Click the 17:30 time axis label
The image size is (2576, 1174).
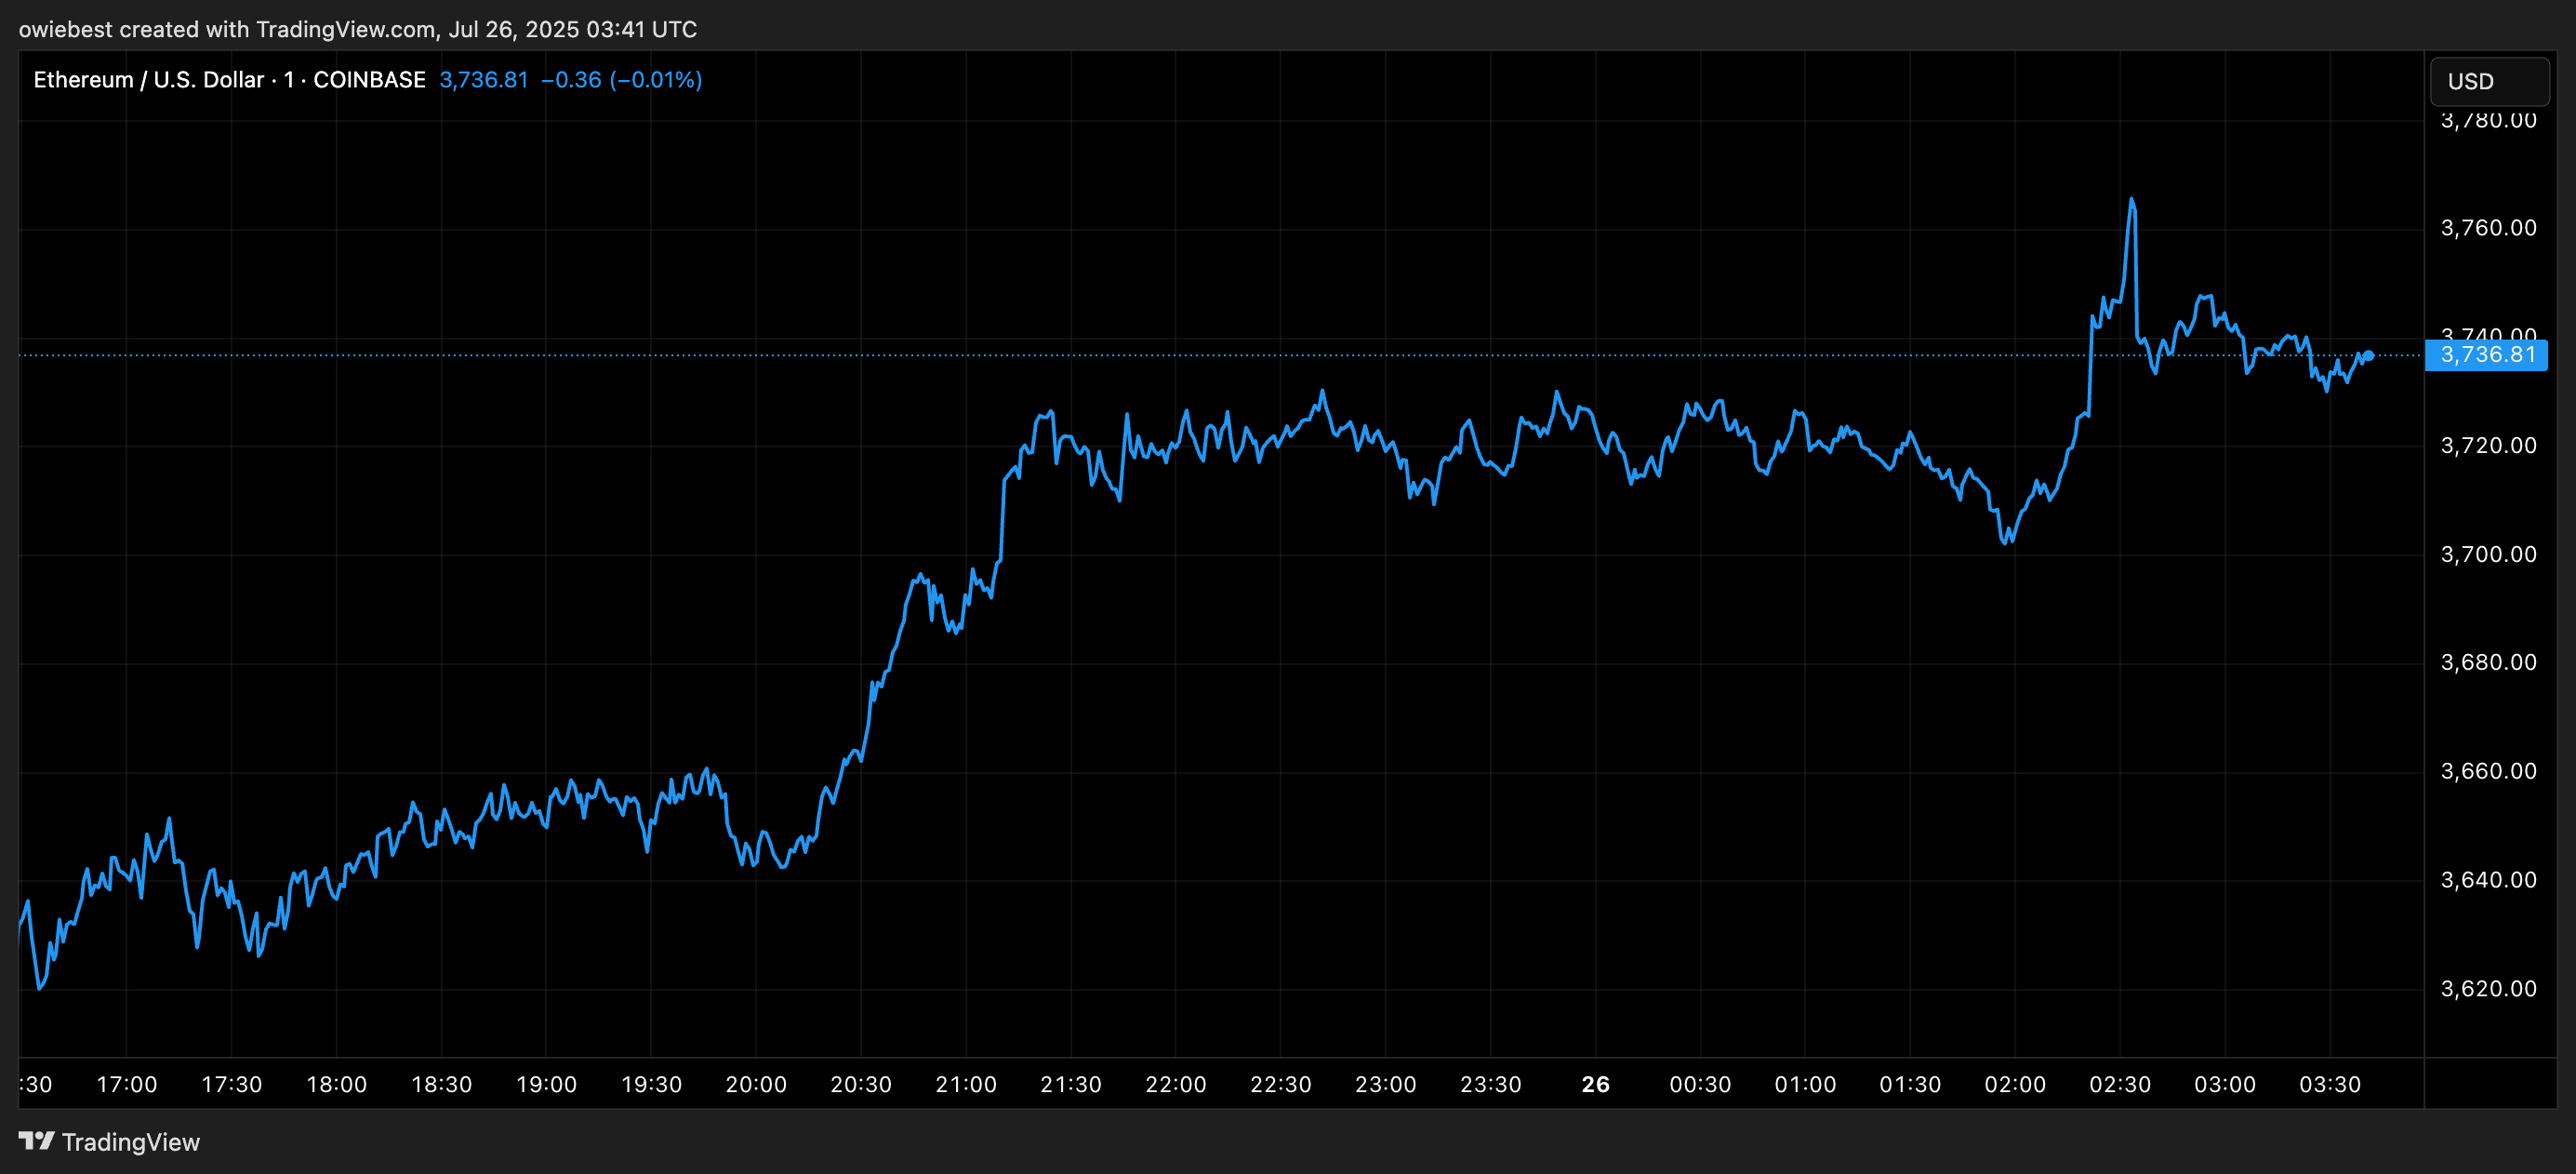(232, 1084)
